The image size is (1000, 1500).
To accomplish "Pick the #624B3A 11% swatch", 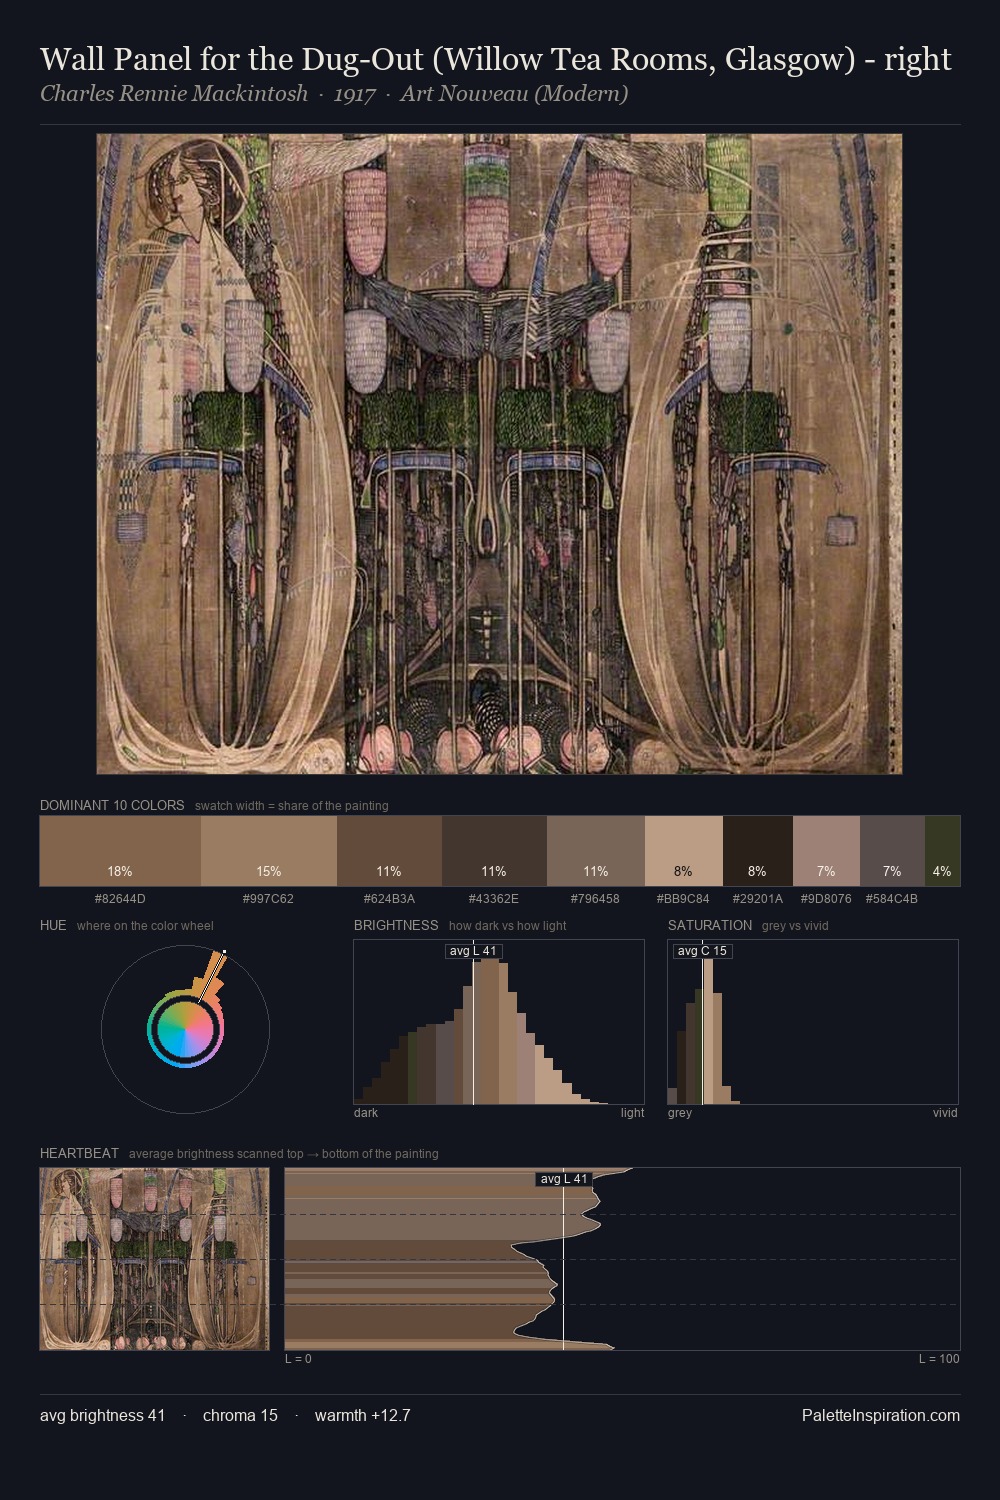I will coord(389,851).
